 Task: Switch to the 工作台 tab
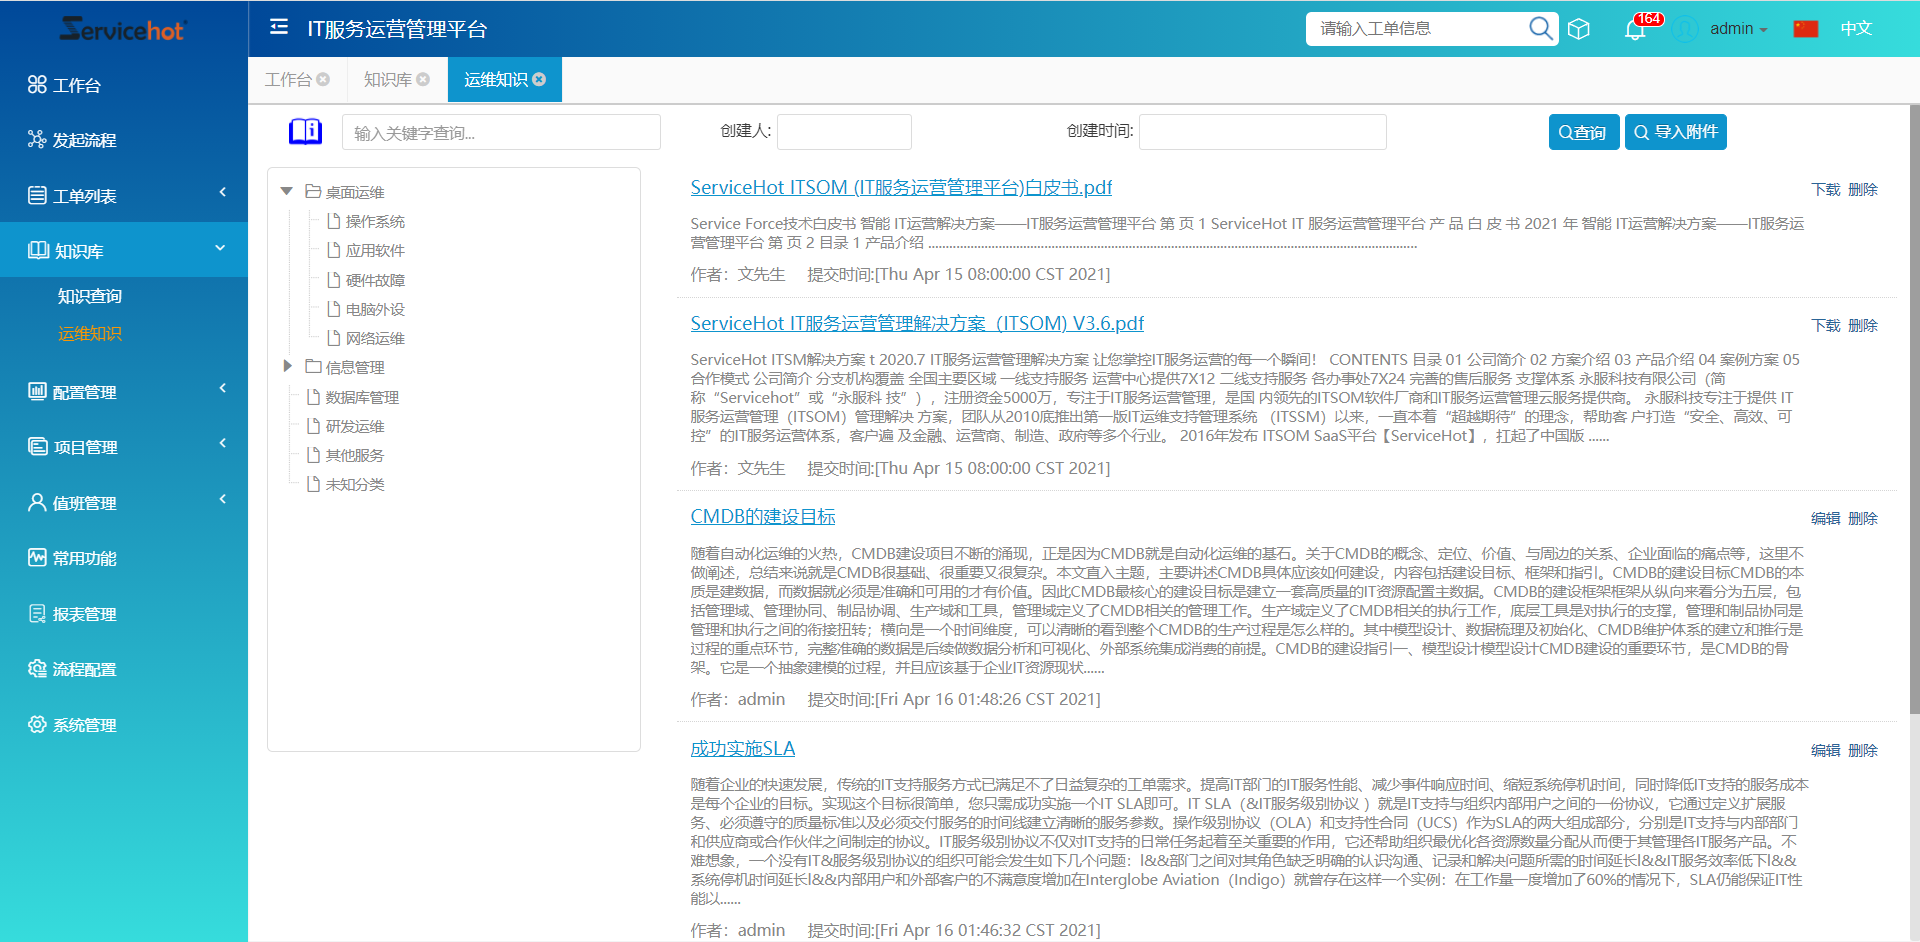click(x=288, y=79)
